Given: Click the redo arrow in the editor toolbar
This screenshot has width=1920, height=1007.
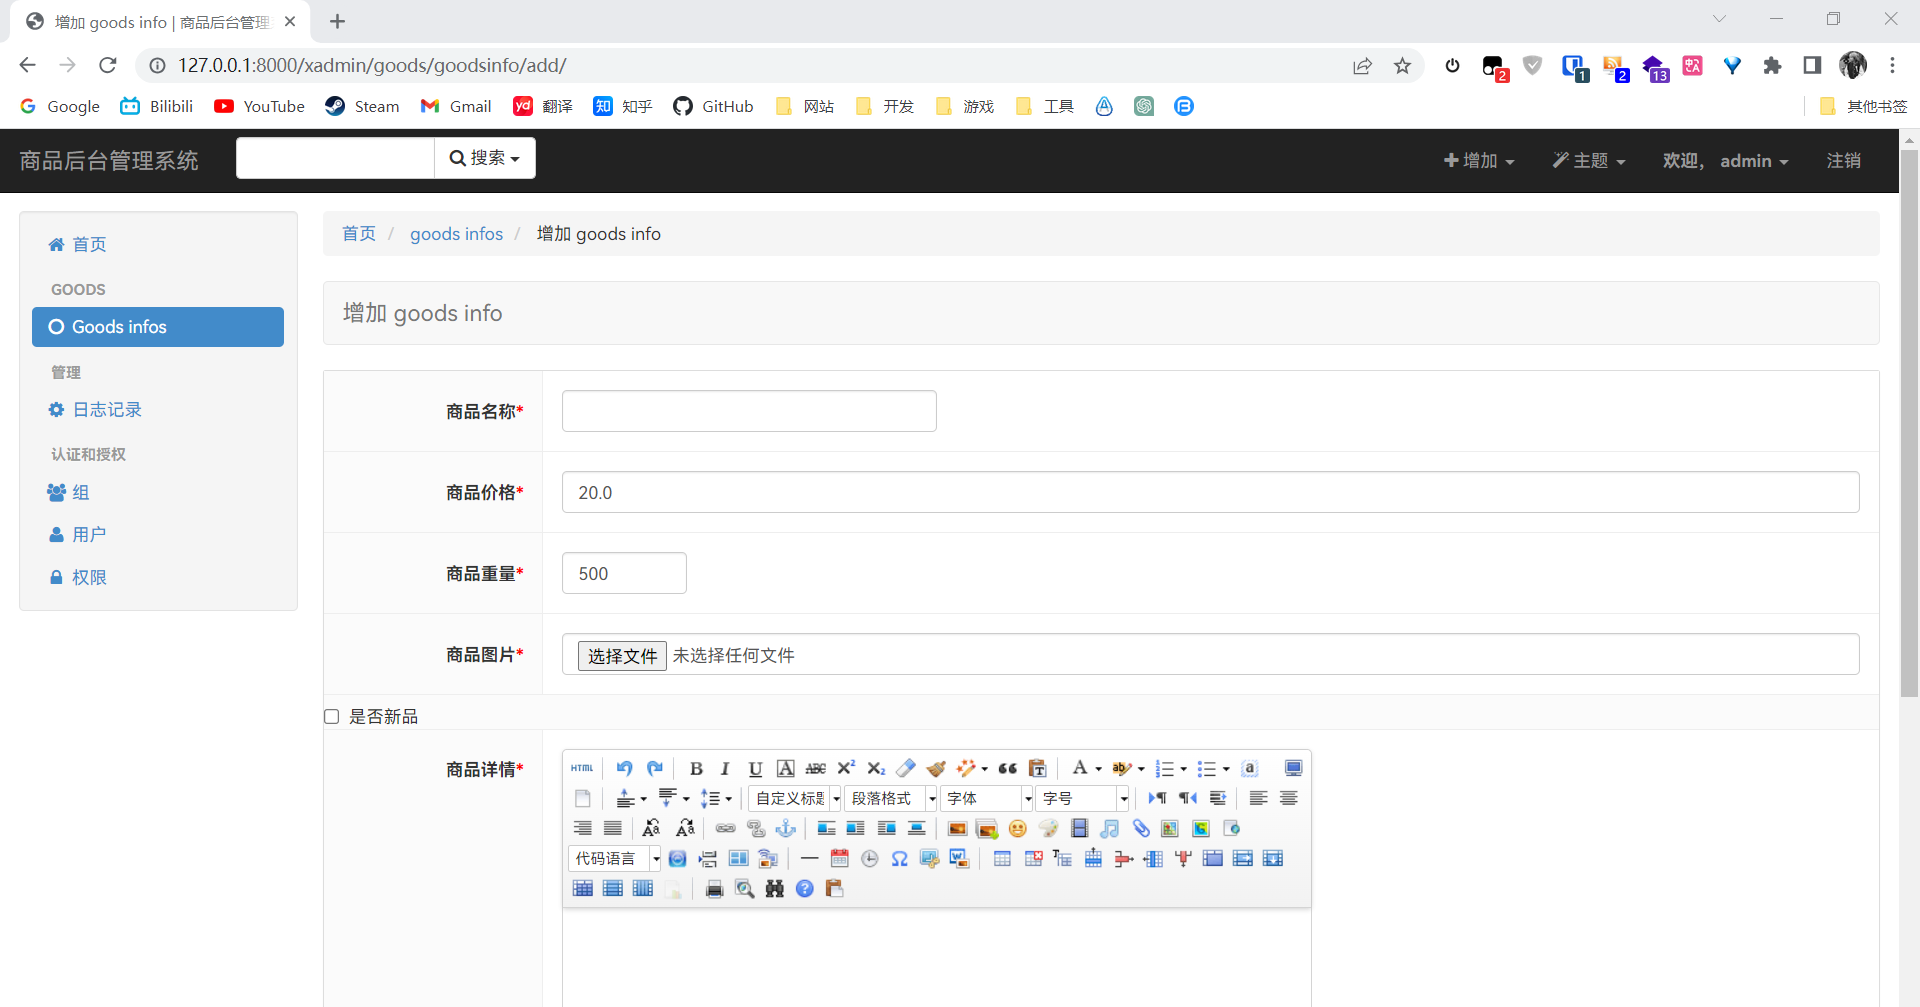Looking at the screenshot, I should pyautogui.click(x=655, y=768).
